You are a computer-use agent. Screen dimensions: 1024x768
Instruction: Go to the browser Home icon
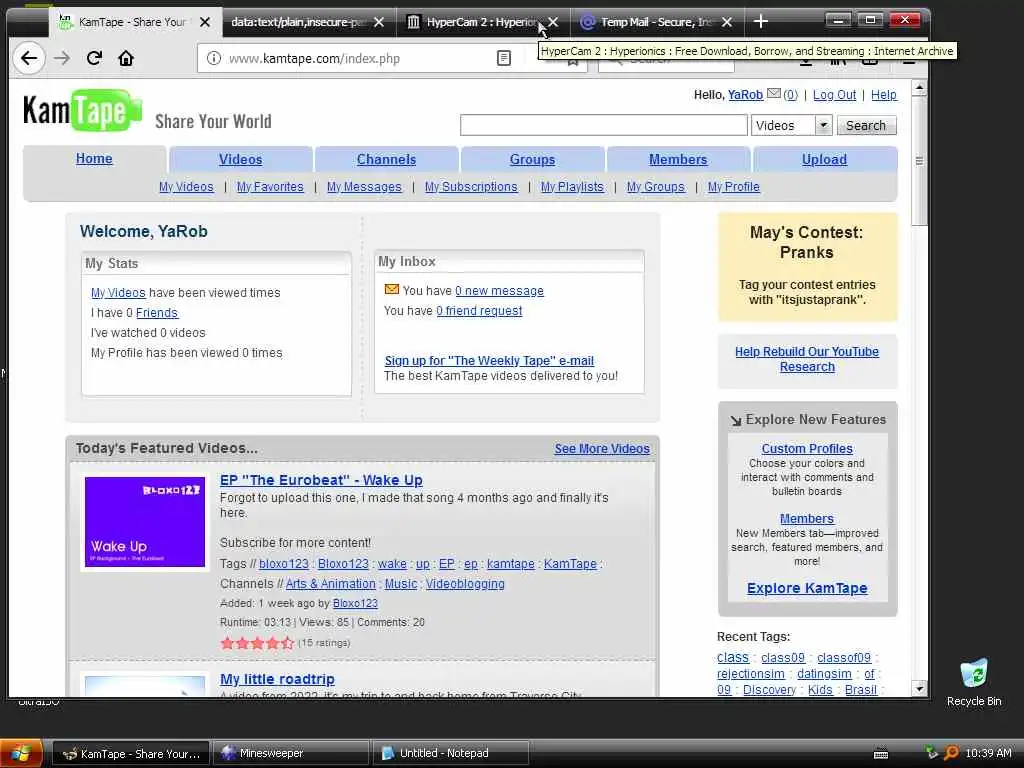tap(126, 58)
